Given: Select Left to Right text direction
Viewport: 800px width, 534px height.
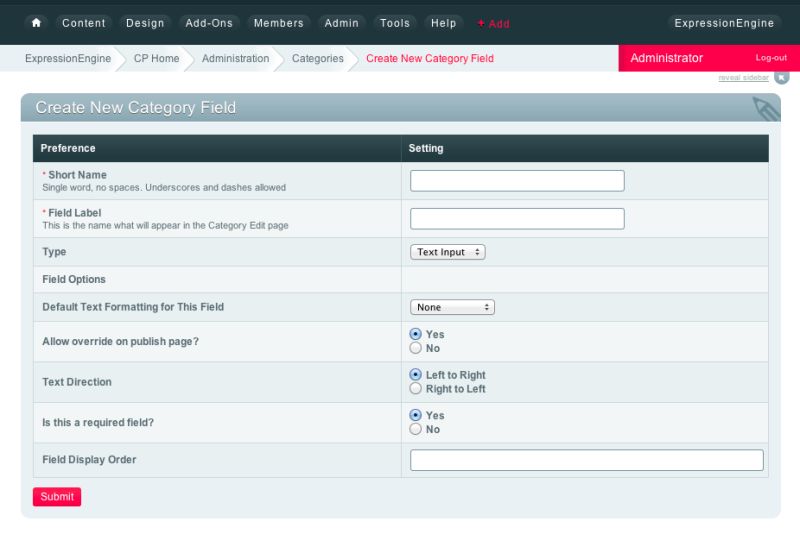Looking at the screenshot, I should pyautogui.click(x=415, y=374).
